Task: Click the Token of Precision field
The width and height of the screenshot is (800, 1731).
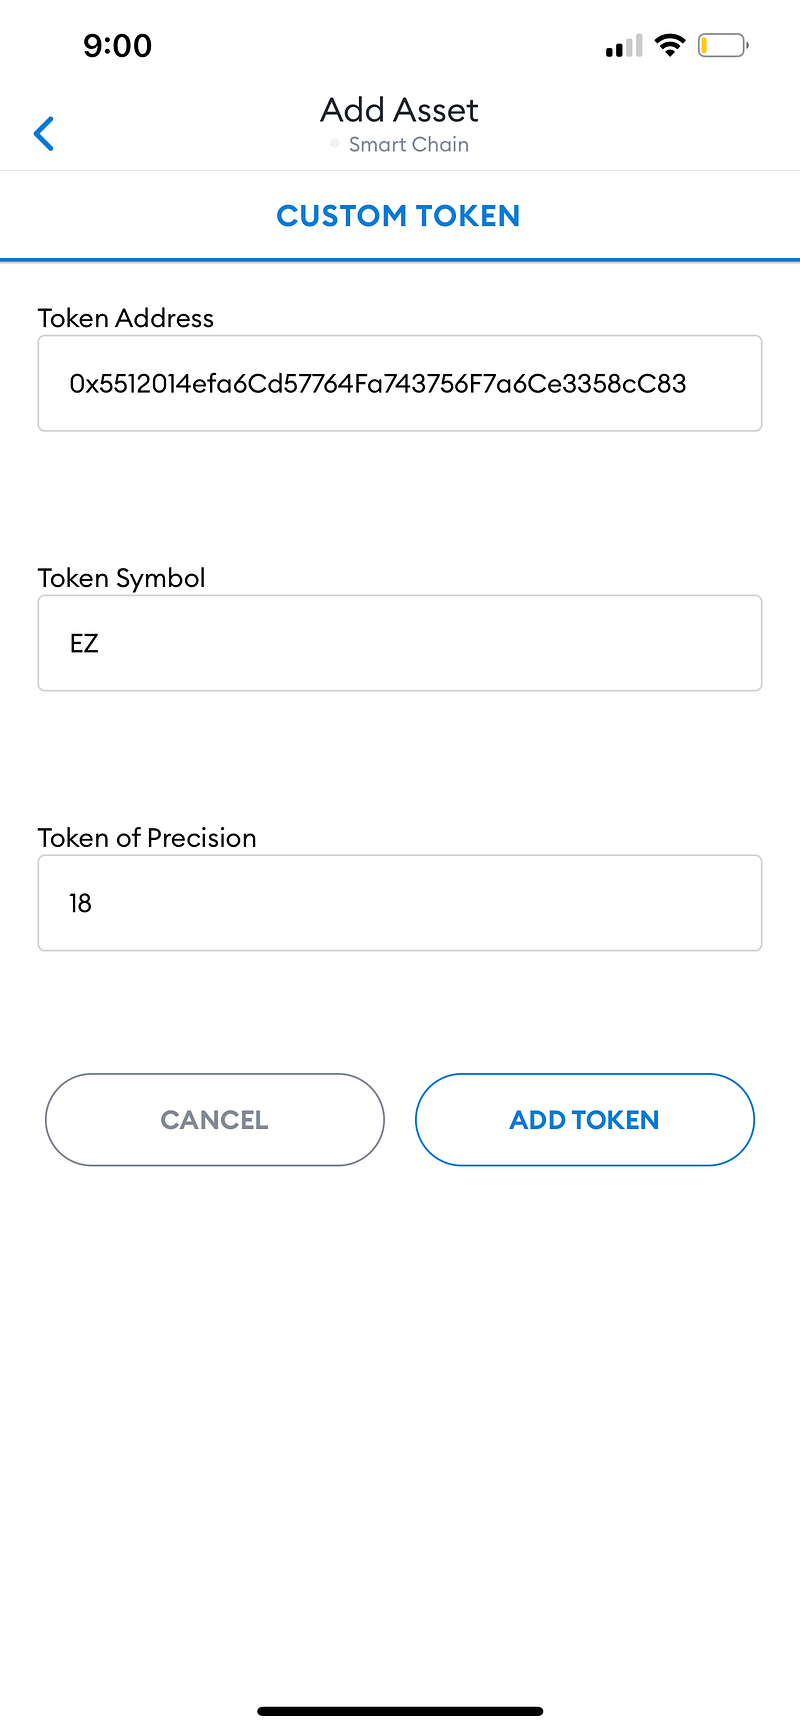Action: pos(400,903)
